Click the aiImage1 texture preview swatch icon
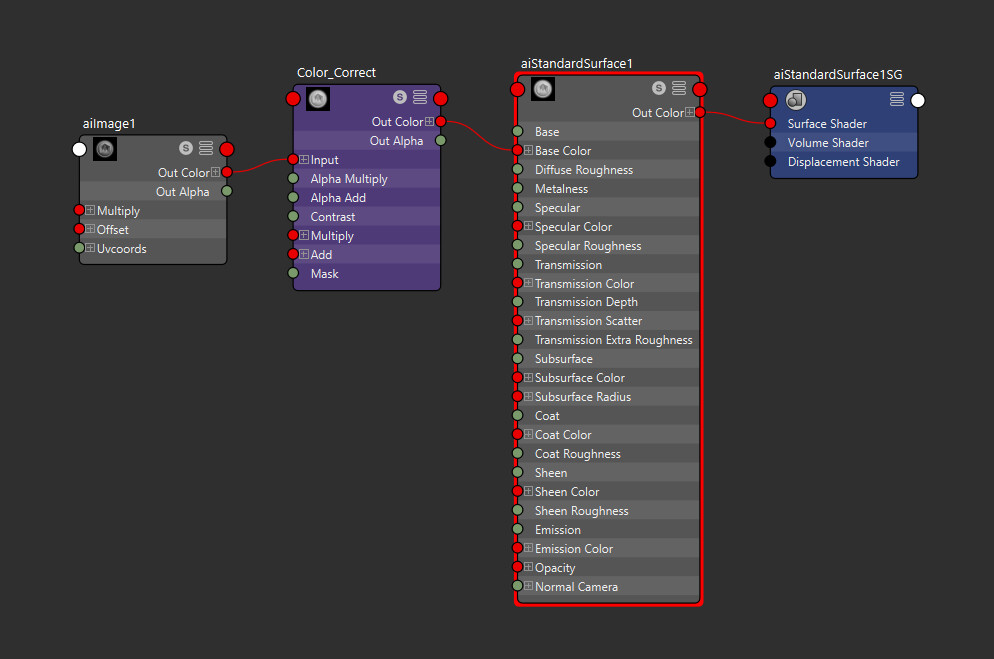 pos(104,148)
